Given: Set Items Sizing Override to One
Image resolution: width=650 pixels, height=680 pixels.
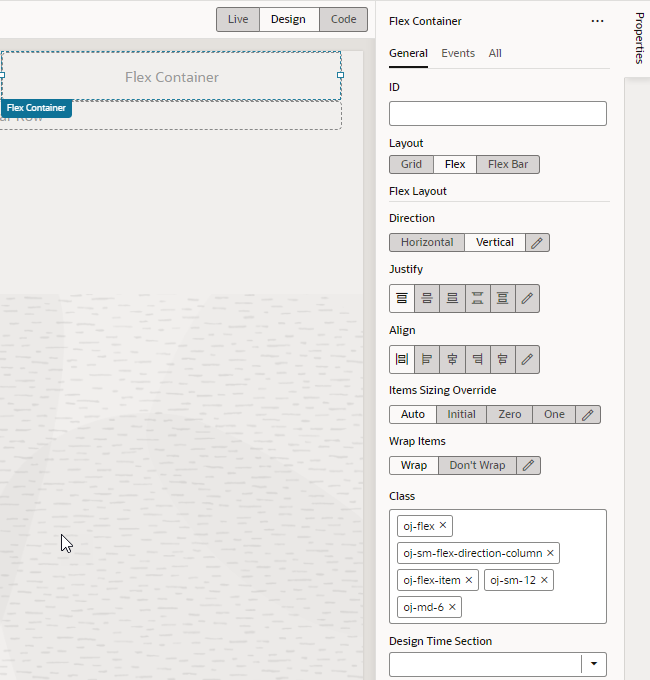Looking at the screenshot, I should (554, 415).
